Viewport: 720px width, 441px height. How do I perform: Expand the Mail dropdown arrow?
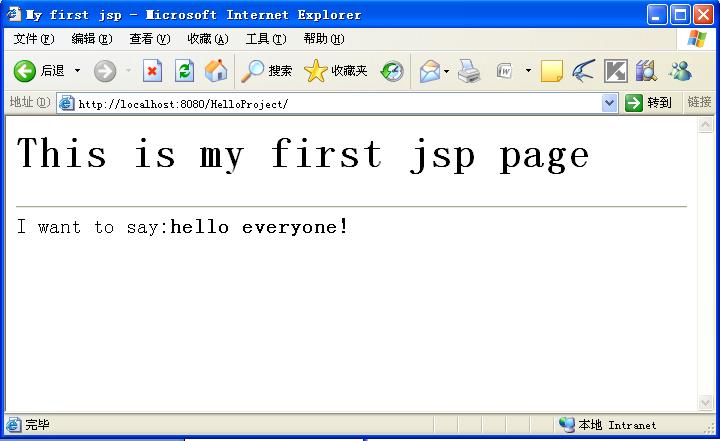(446, 71)
